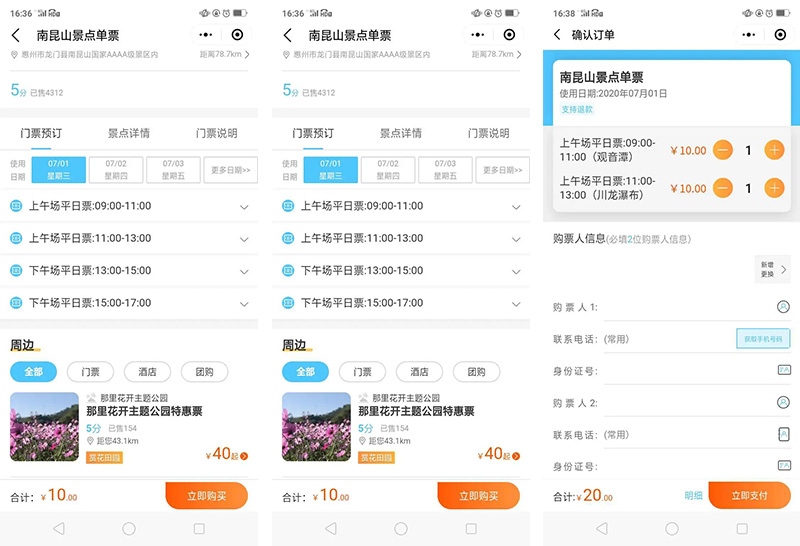Choose 团购 filter chip on leftmost screen
Screen dimensions: 800x546
tap(204, 372)
